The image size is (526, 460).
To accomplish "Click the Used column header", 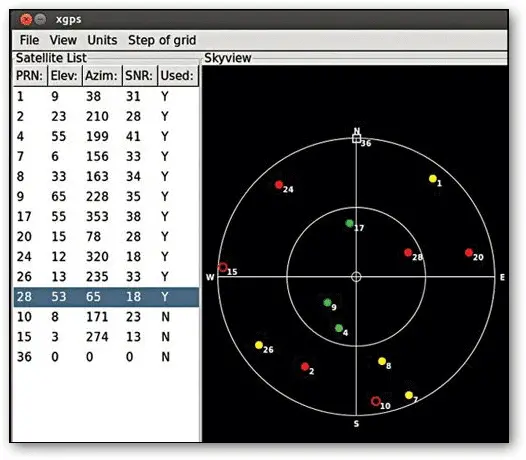I will coord(178,76).
